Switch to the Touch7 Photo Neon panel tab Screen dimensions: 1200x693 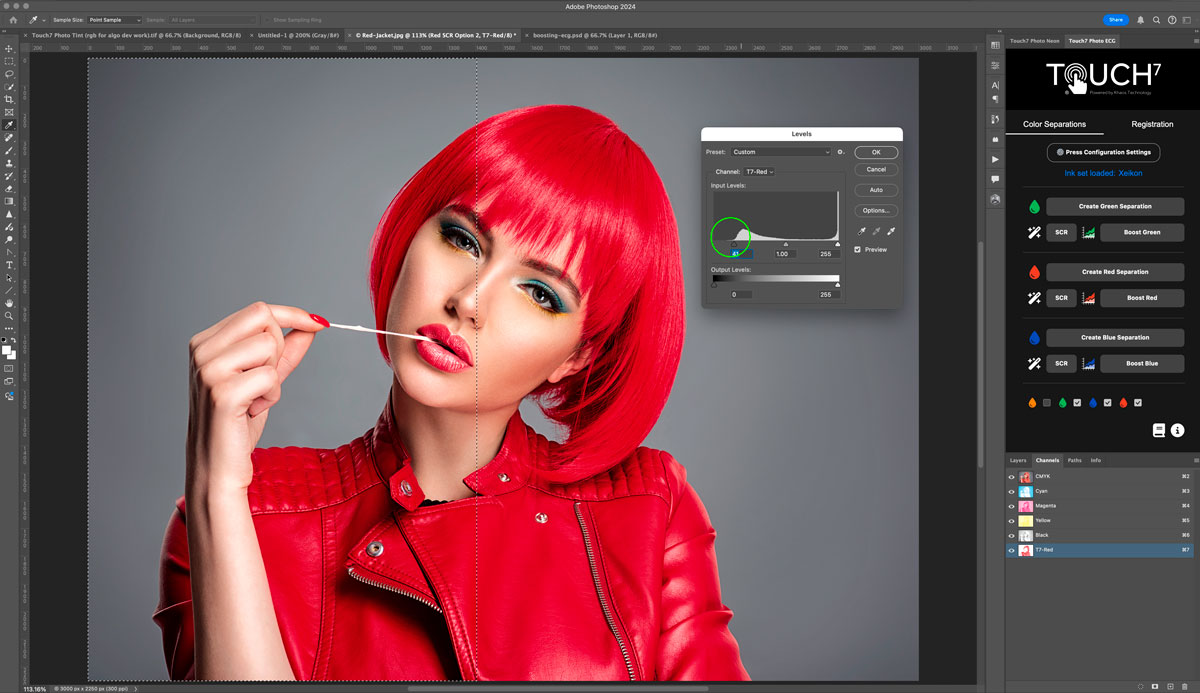tap(1034, 41)
